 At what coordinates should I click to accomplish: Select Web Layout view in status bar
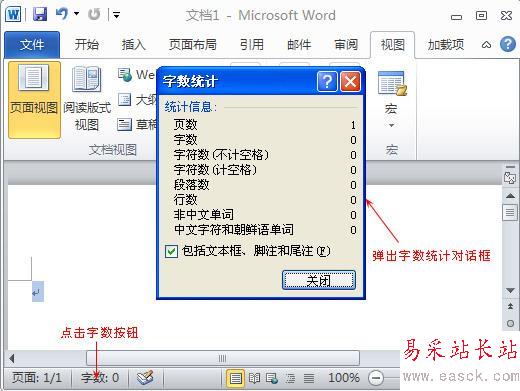coord(272,378)
